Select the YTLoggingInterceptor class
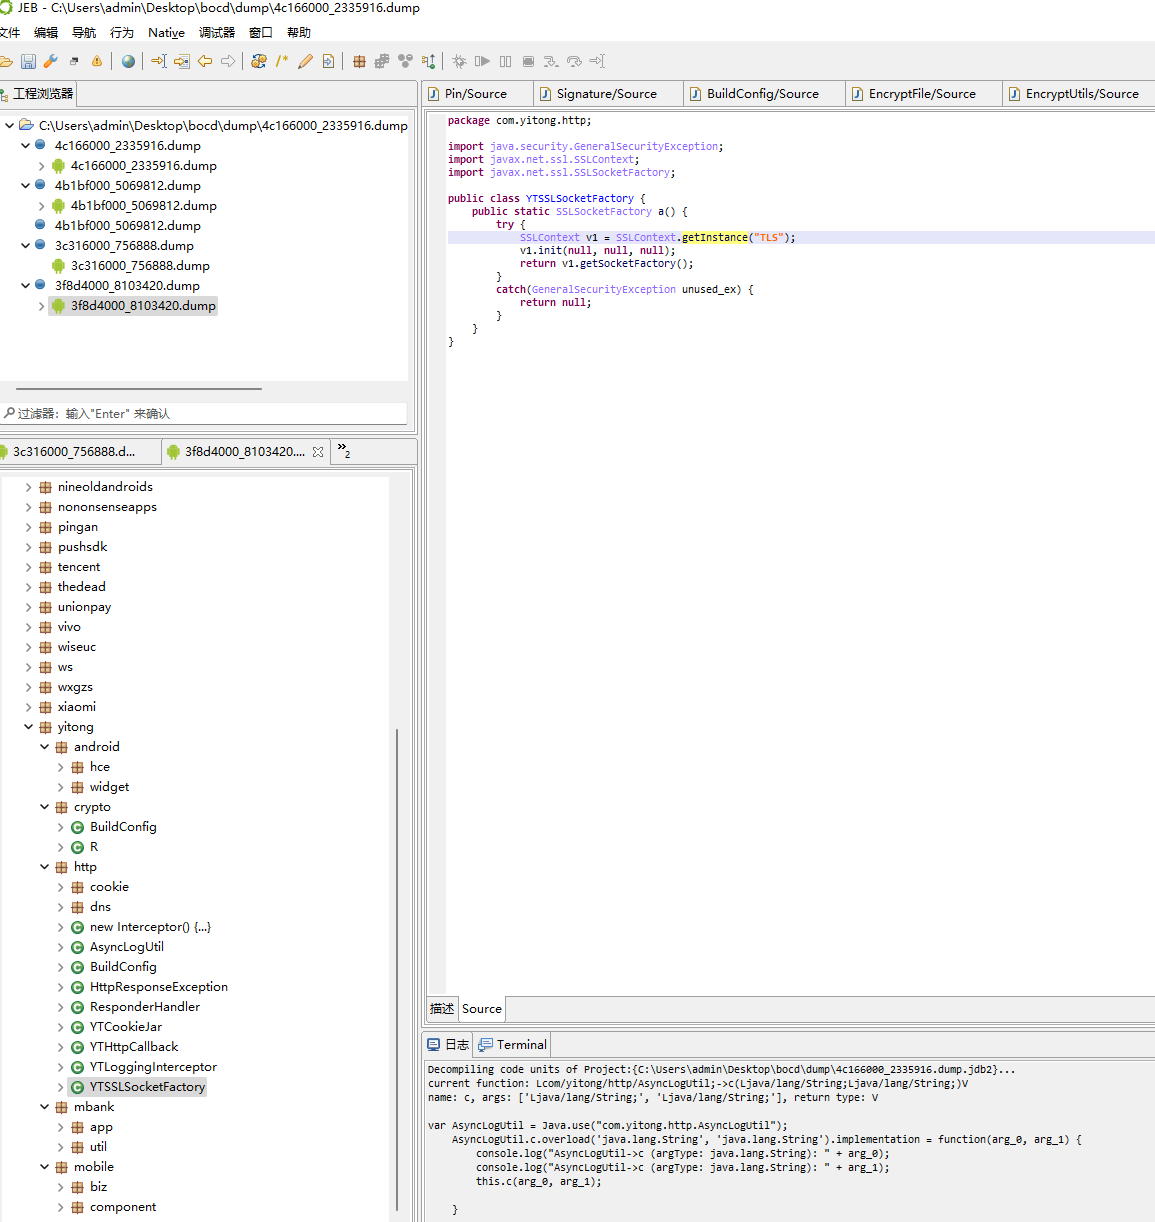The height and width of the screenshot is (1222, 1155). [x=153, y=1067]
